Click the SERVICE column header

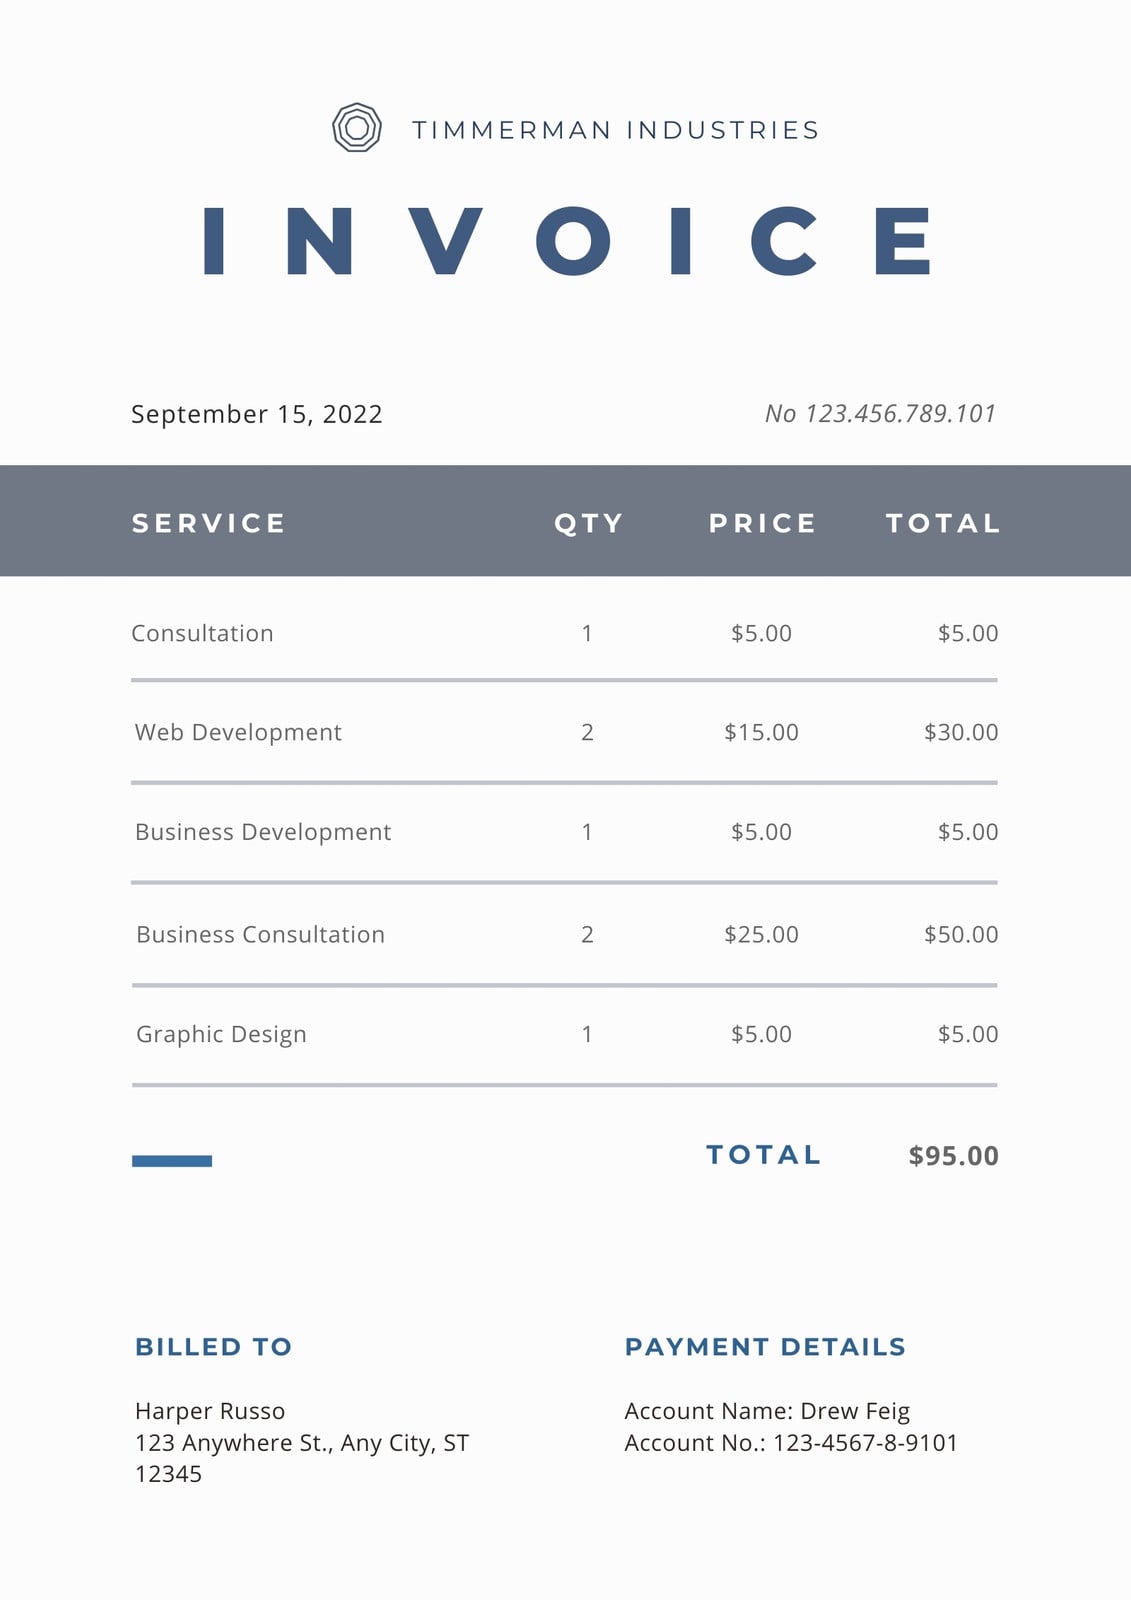pos(209,523)
